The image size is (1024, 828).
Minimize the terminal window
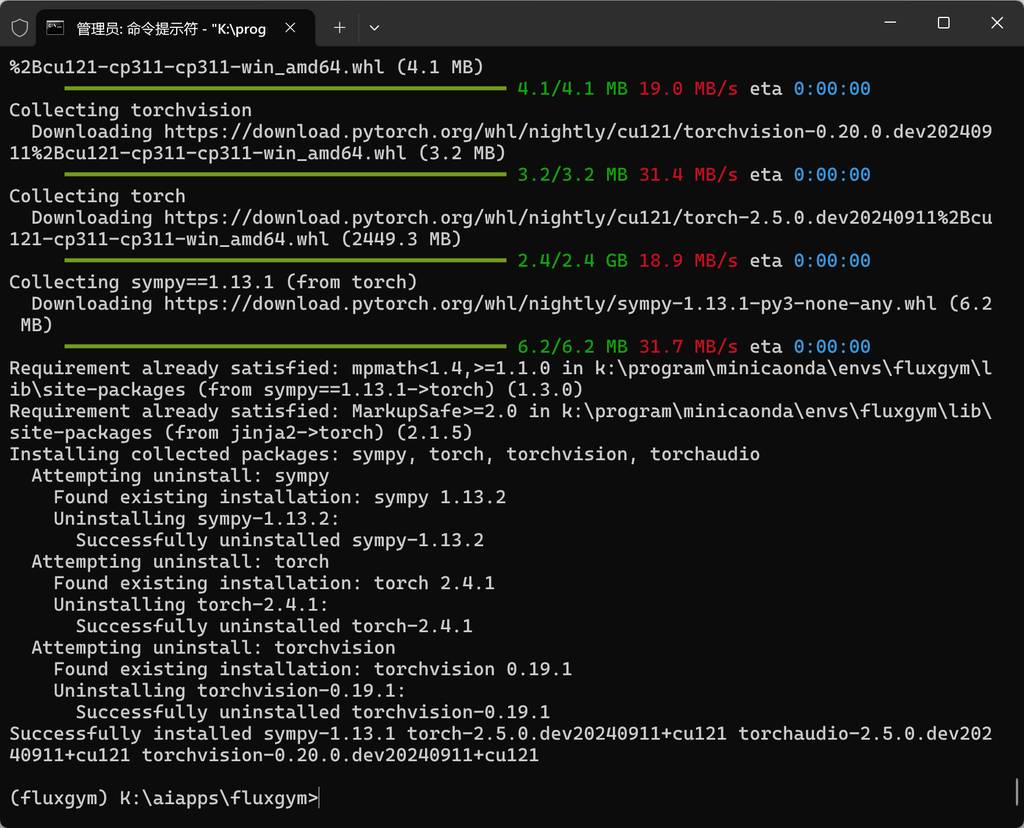click(x=889, y=23)
